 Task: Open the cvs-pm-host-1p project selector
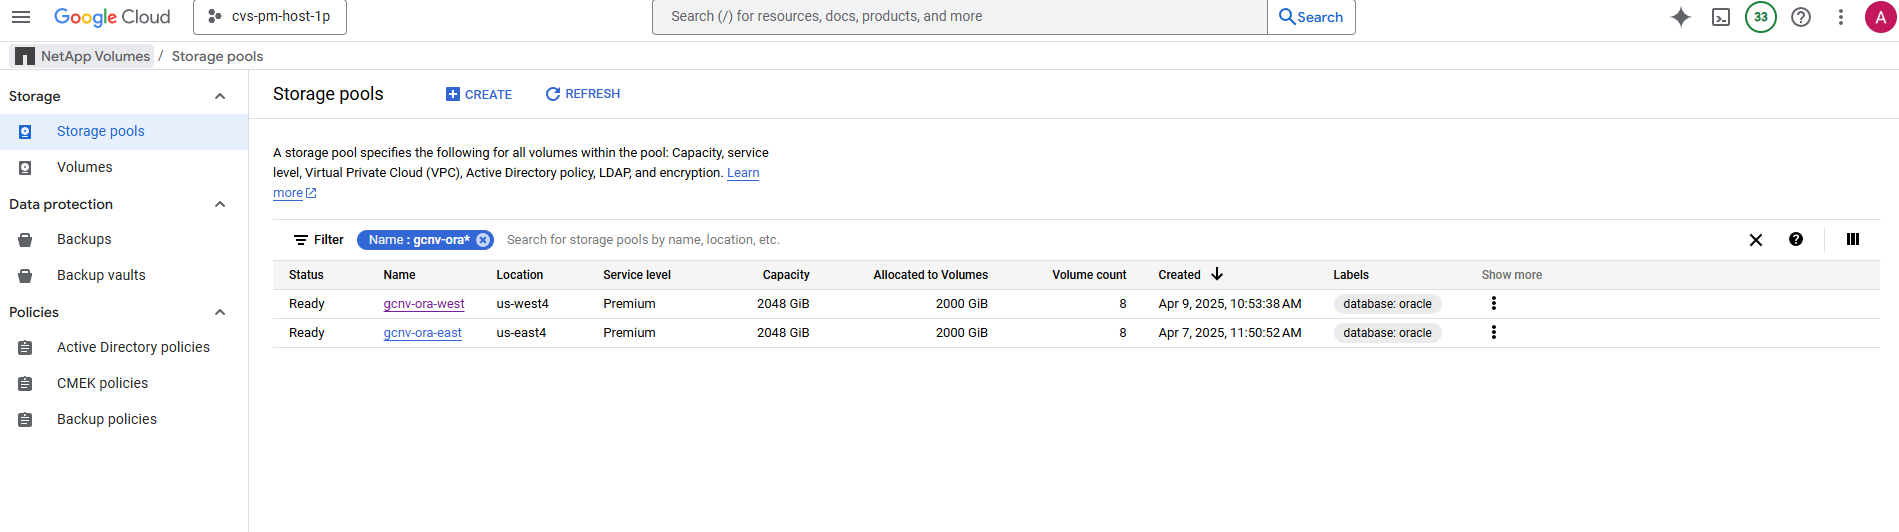point(270,17)
